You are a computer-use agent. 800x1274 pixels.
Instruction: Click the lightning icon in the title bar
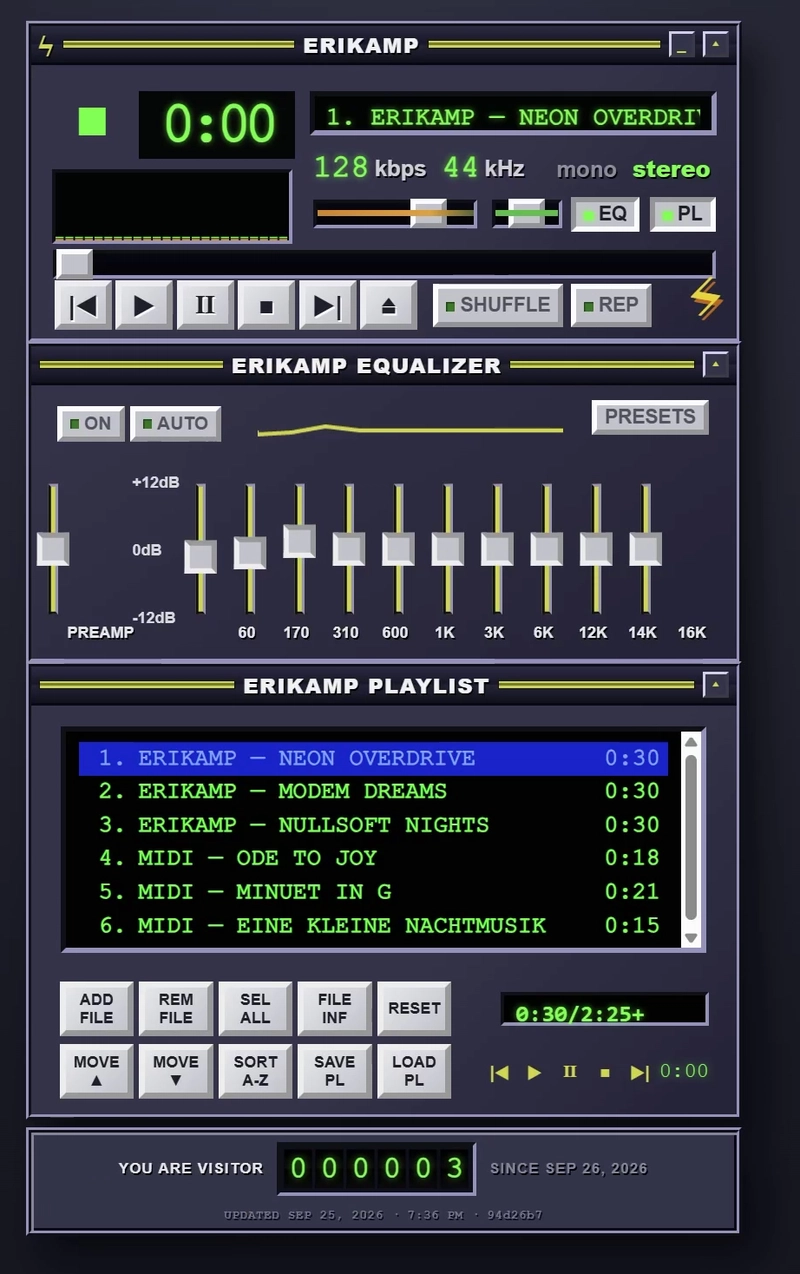tap(45, 45)
